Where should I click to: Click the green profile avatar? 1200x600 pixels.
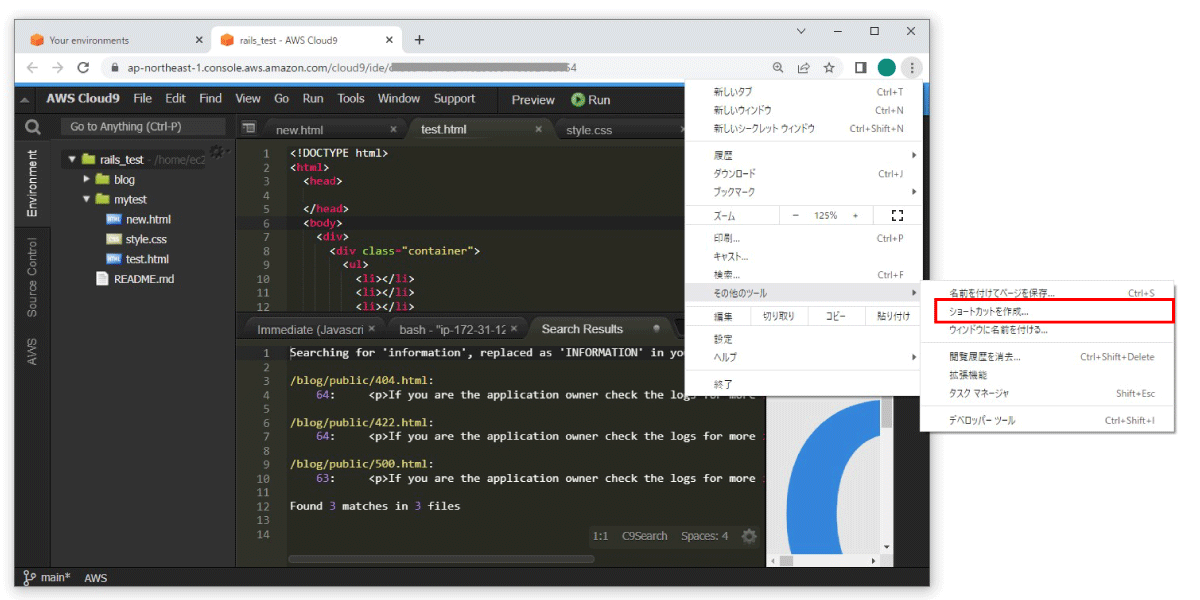click(886, 68)
